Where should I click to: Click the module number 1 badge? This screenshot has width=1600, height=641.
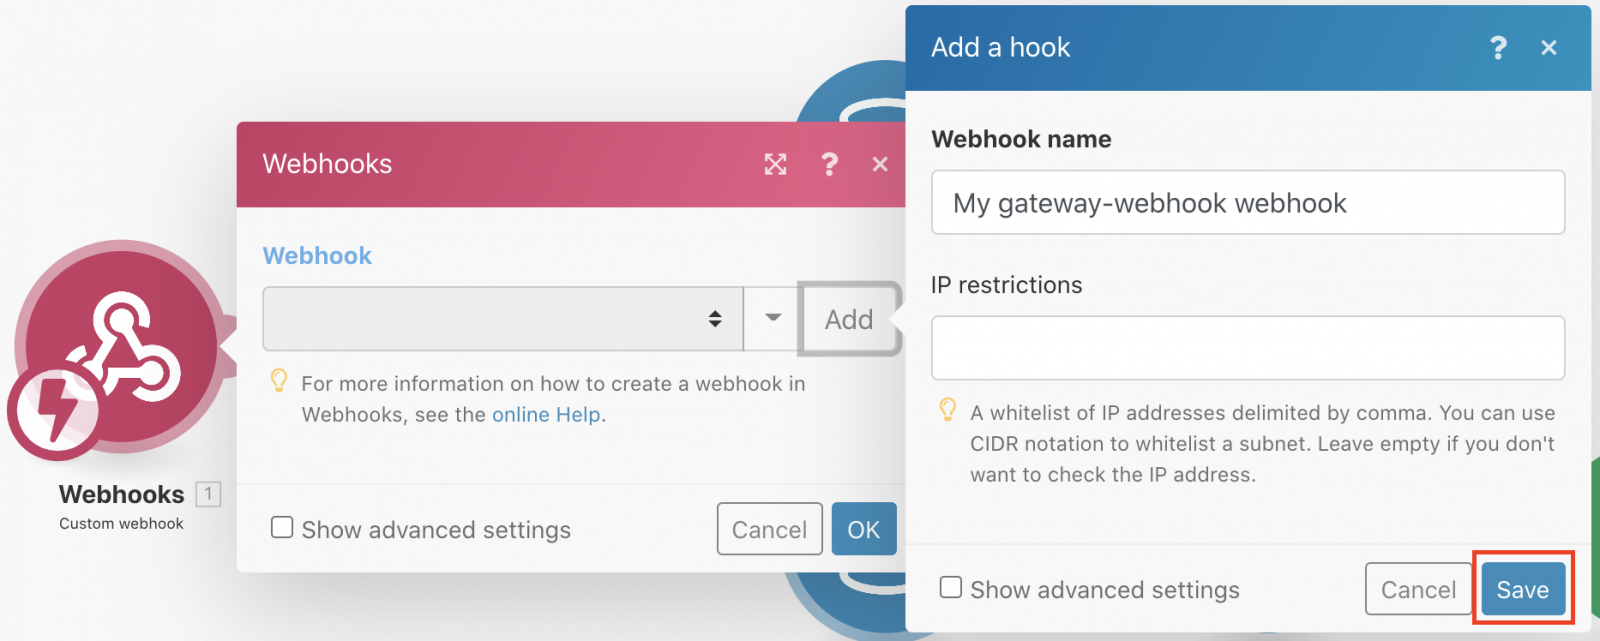(x=208, y=494)
